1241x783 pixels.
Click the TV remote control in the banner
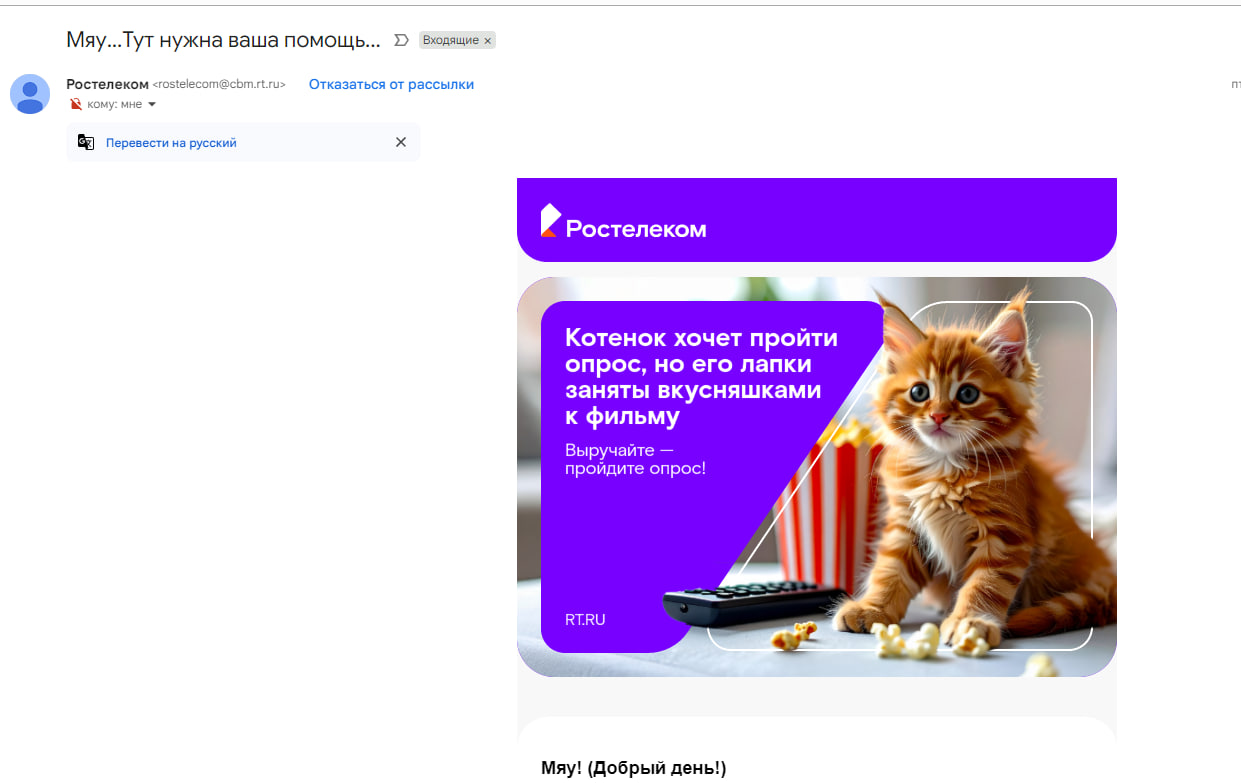tap(750, 603)
